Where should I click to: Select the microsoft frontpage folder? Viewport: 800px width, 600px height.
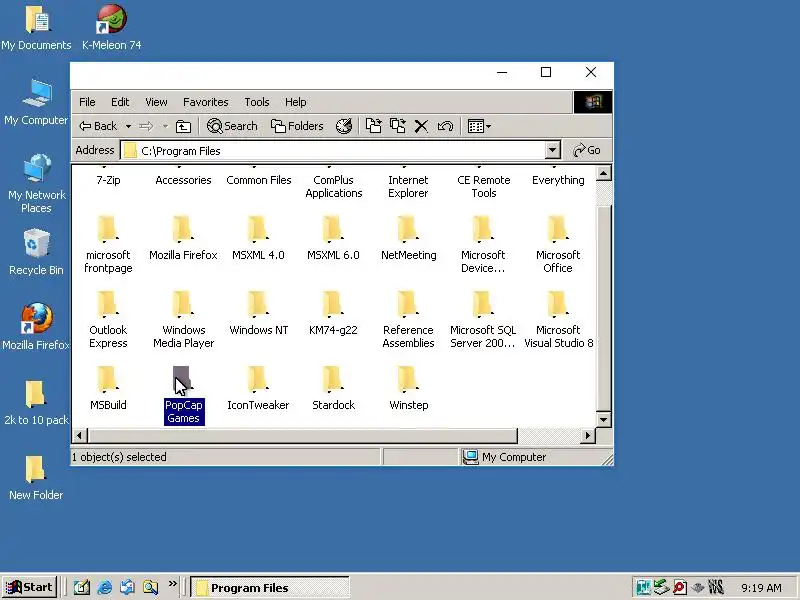108,245
